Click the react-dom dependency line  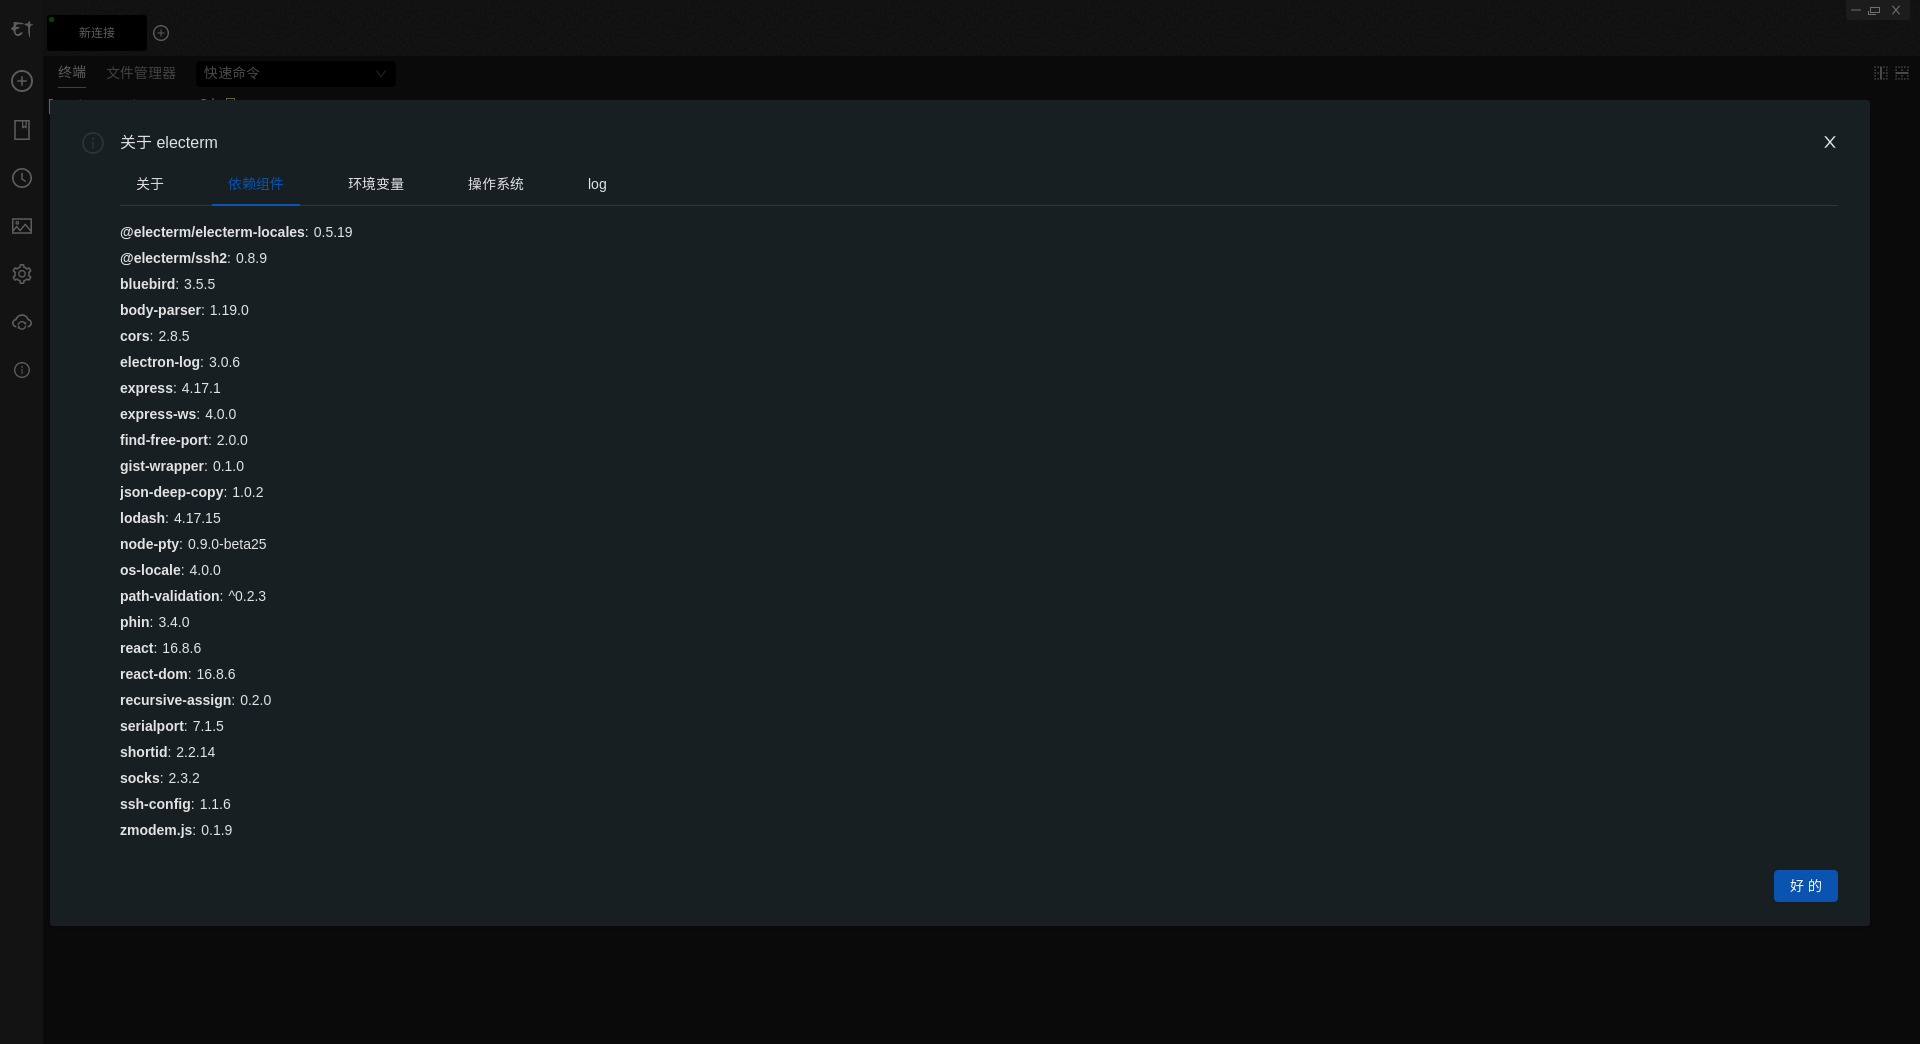(x=178, y=674)
